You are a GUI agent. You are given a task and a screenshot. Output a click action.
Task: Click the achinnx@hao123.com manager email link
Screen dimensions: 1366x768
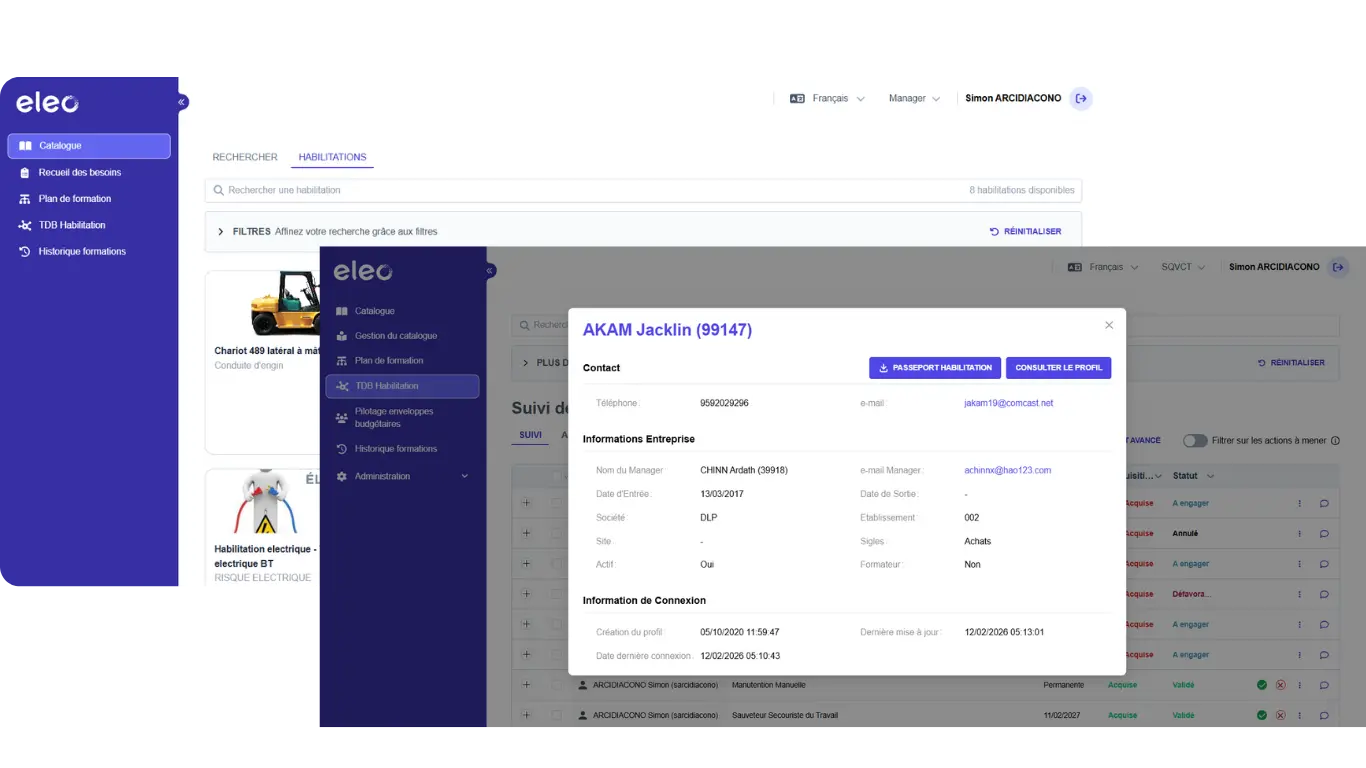click(x=1007, y=470)
